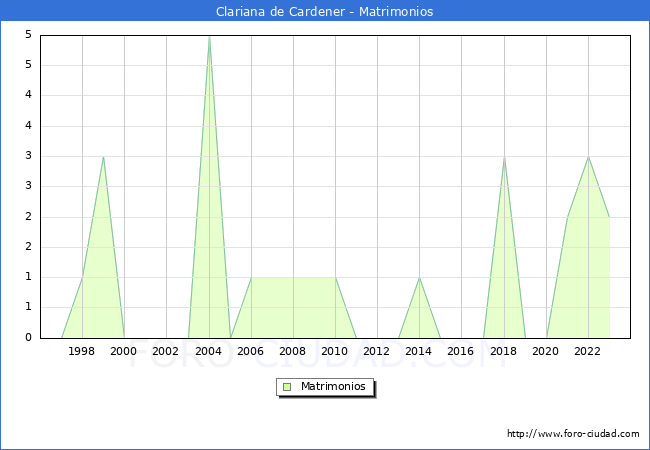Click the 1998 x-axis label

coord(81,351)
